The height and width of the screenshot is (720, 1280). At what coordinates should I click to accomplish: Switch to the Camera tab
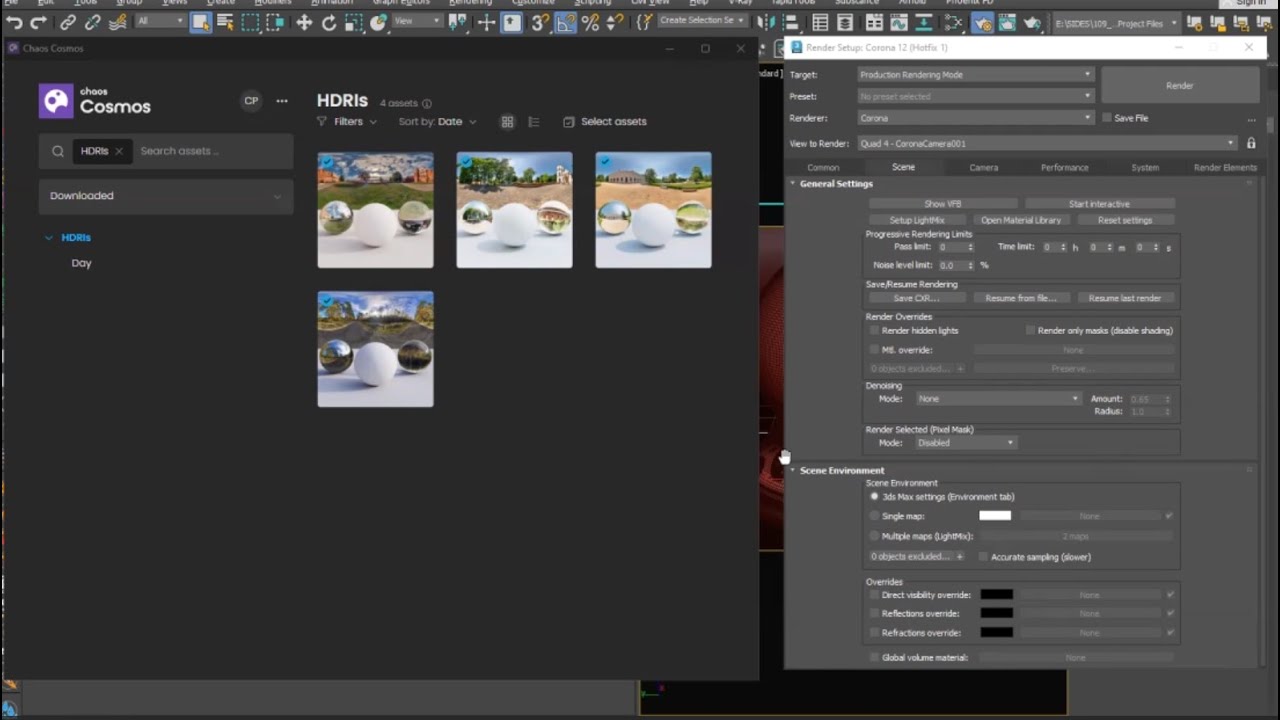983,167
